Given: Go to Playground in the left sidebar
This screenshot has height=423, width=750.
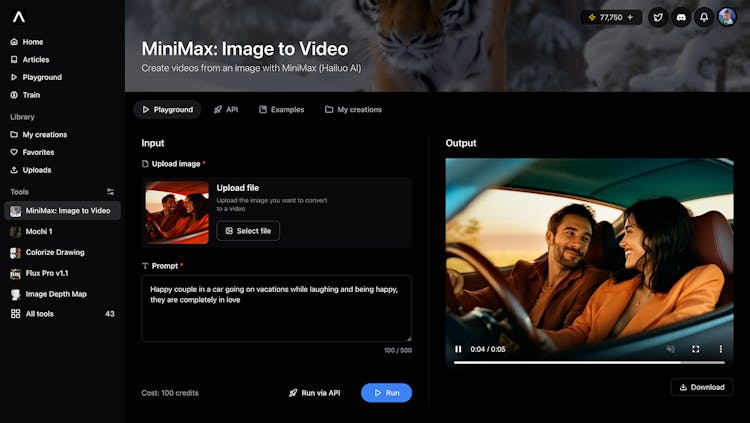Looking at the screenshot, I should 36,77.
